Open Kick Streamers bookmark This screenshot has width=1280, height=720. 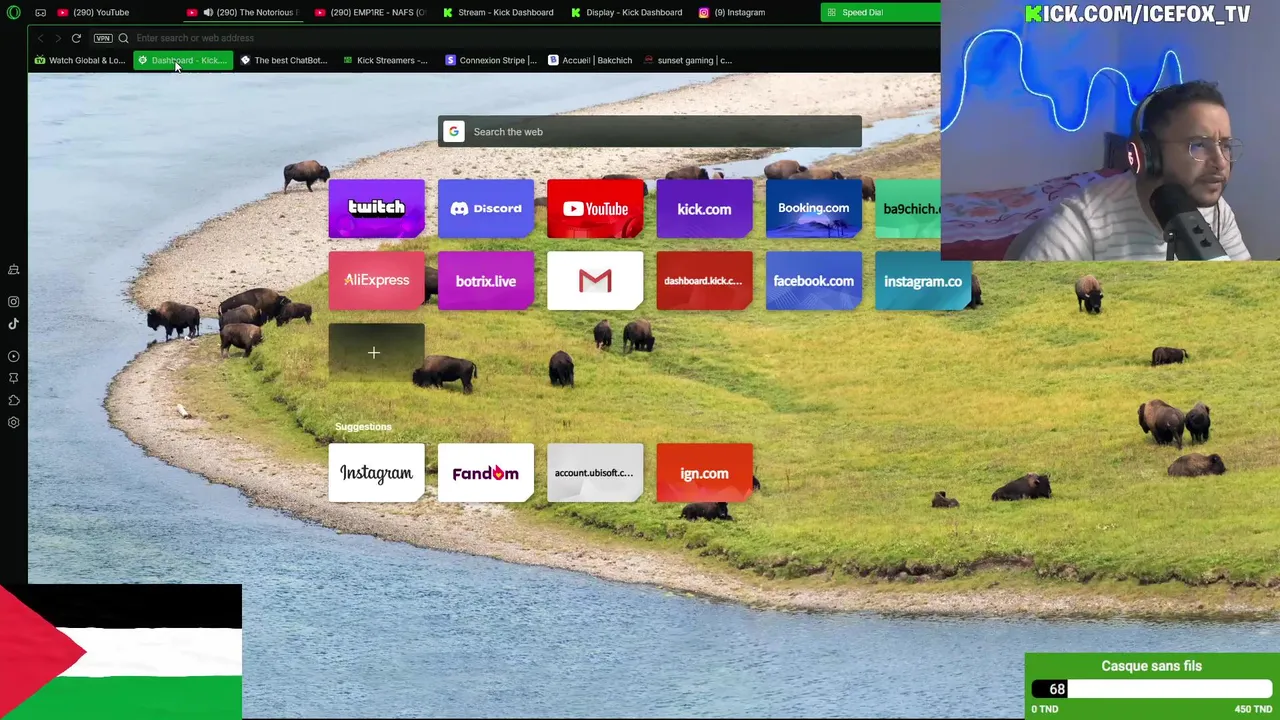coord(385,60)
